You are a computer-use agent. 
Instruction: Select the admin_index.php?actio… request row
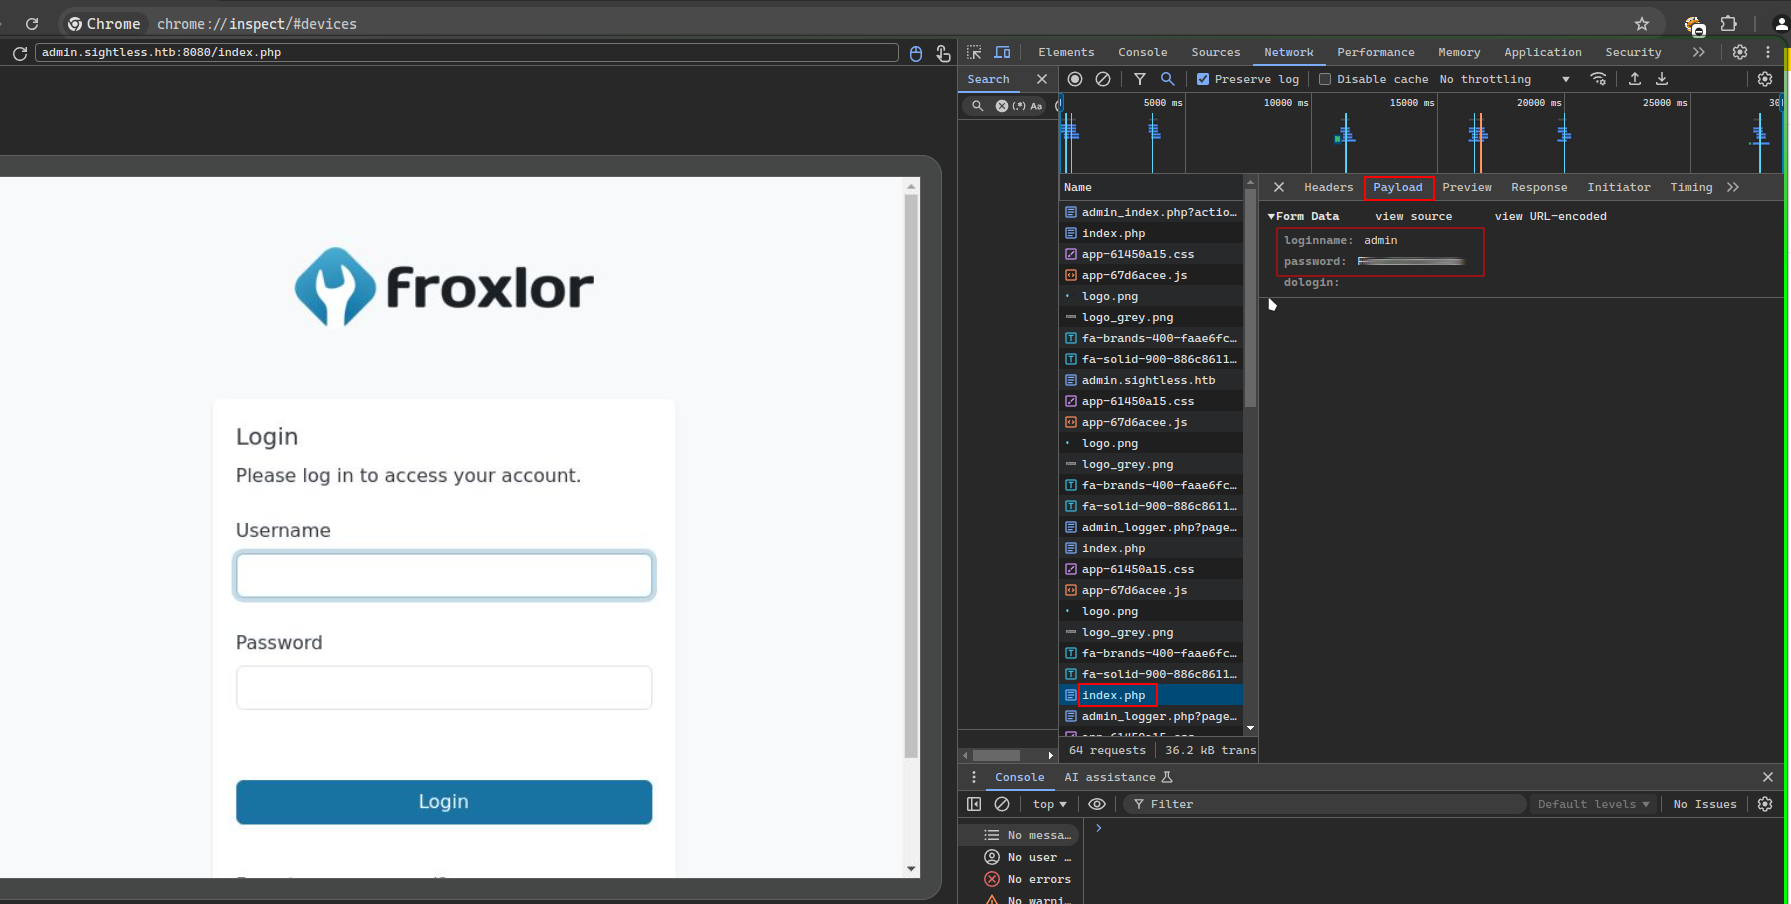(1151, 212)
